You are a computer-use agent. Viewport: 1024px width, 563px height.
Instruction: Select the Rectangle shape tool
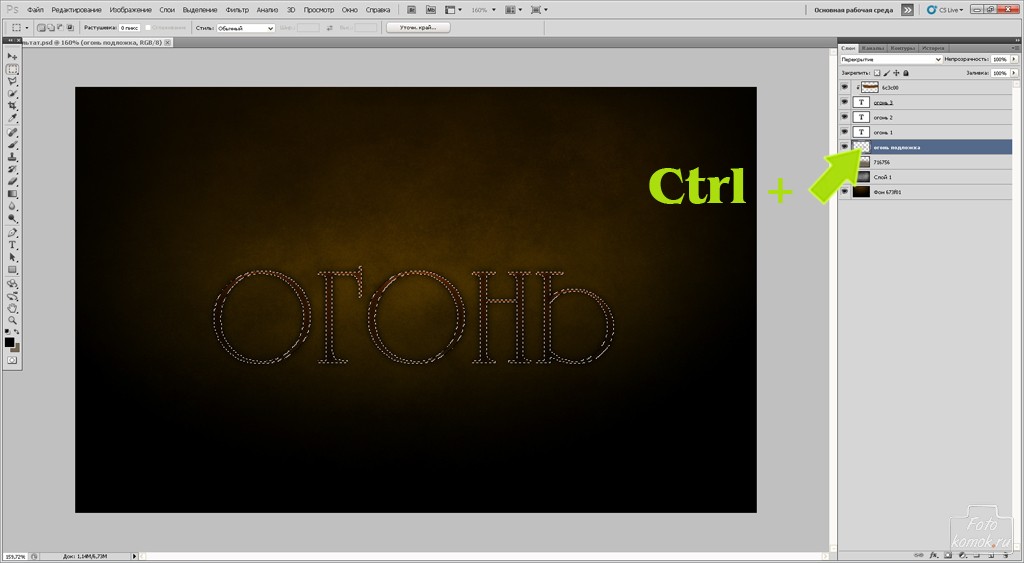(12, 270)
